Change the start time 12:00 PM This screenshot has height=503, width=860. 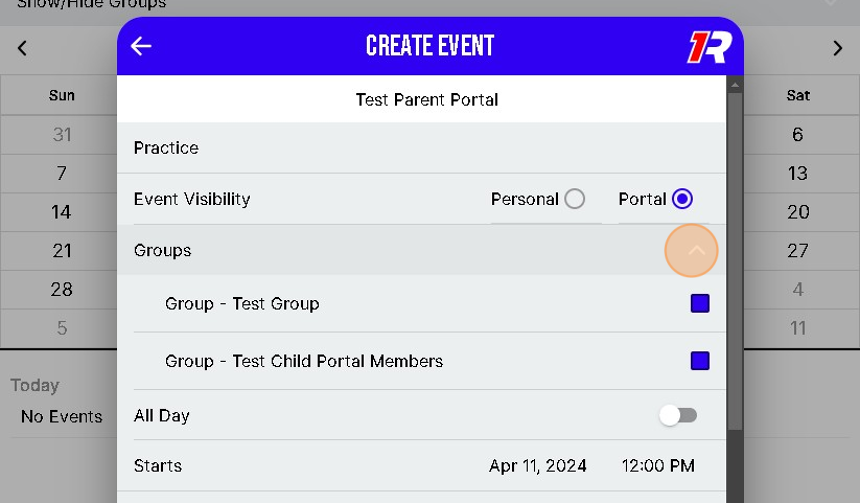pos(658,466)
